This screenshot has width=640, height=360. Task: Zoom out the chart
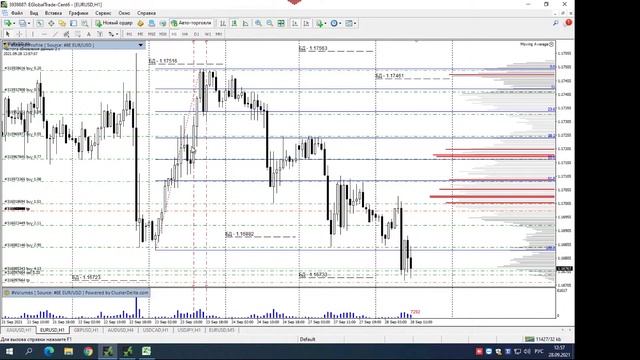(x=270, y=23)
